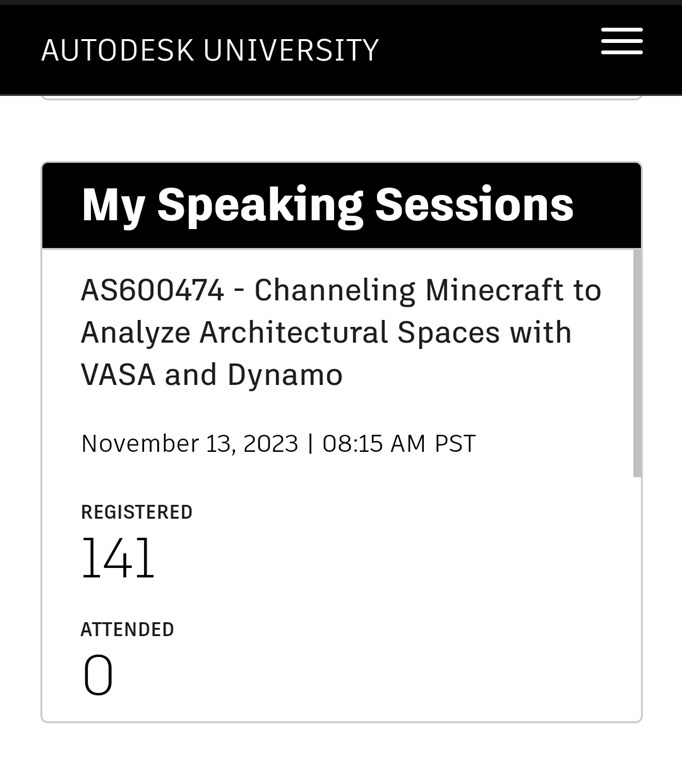Click the Autodesk University logo text
This screenshot has height=768, width=682.
tap(210, 50)
